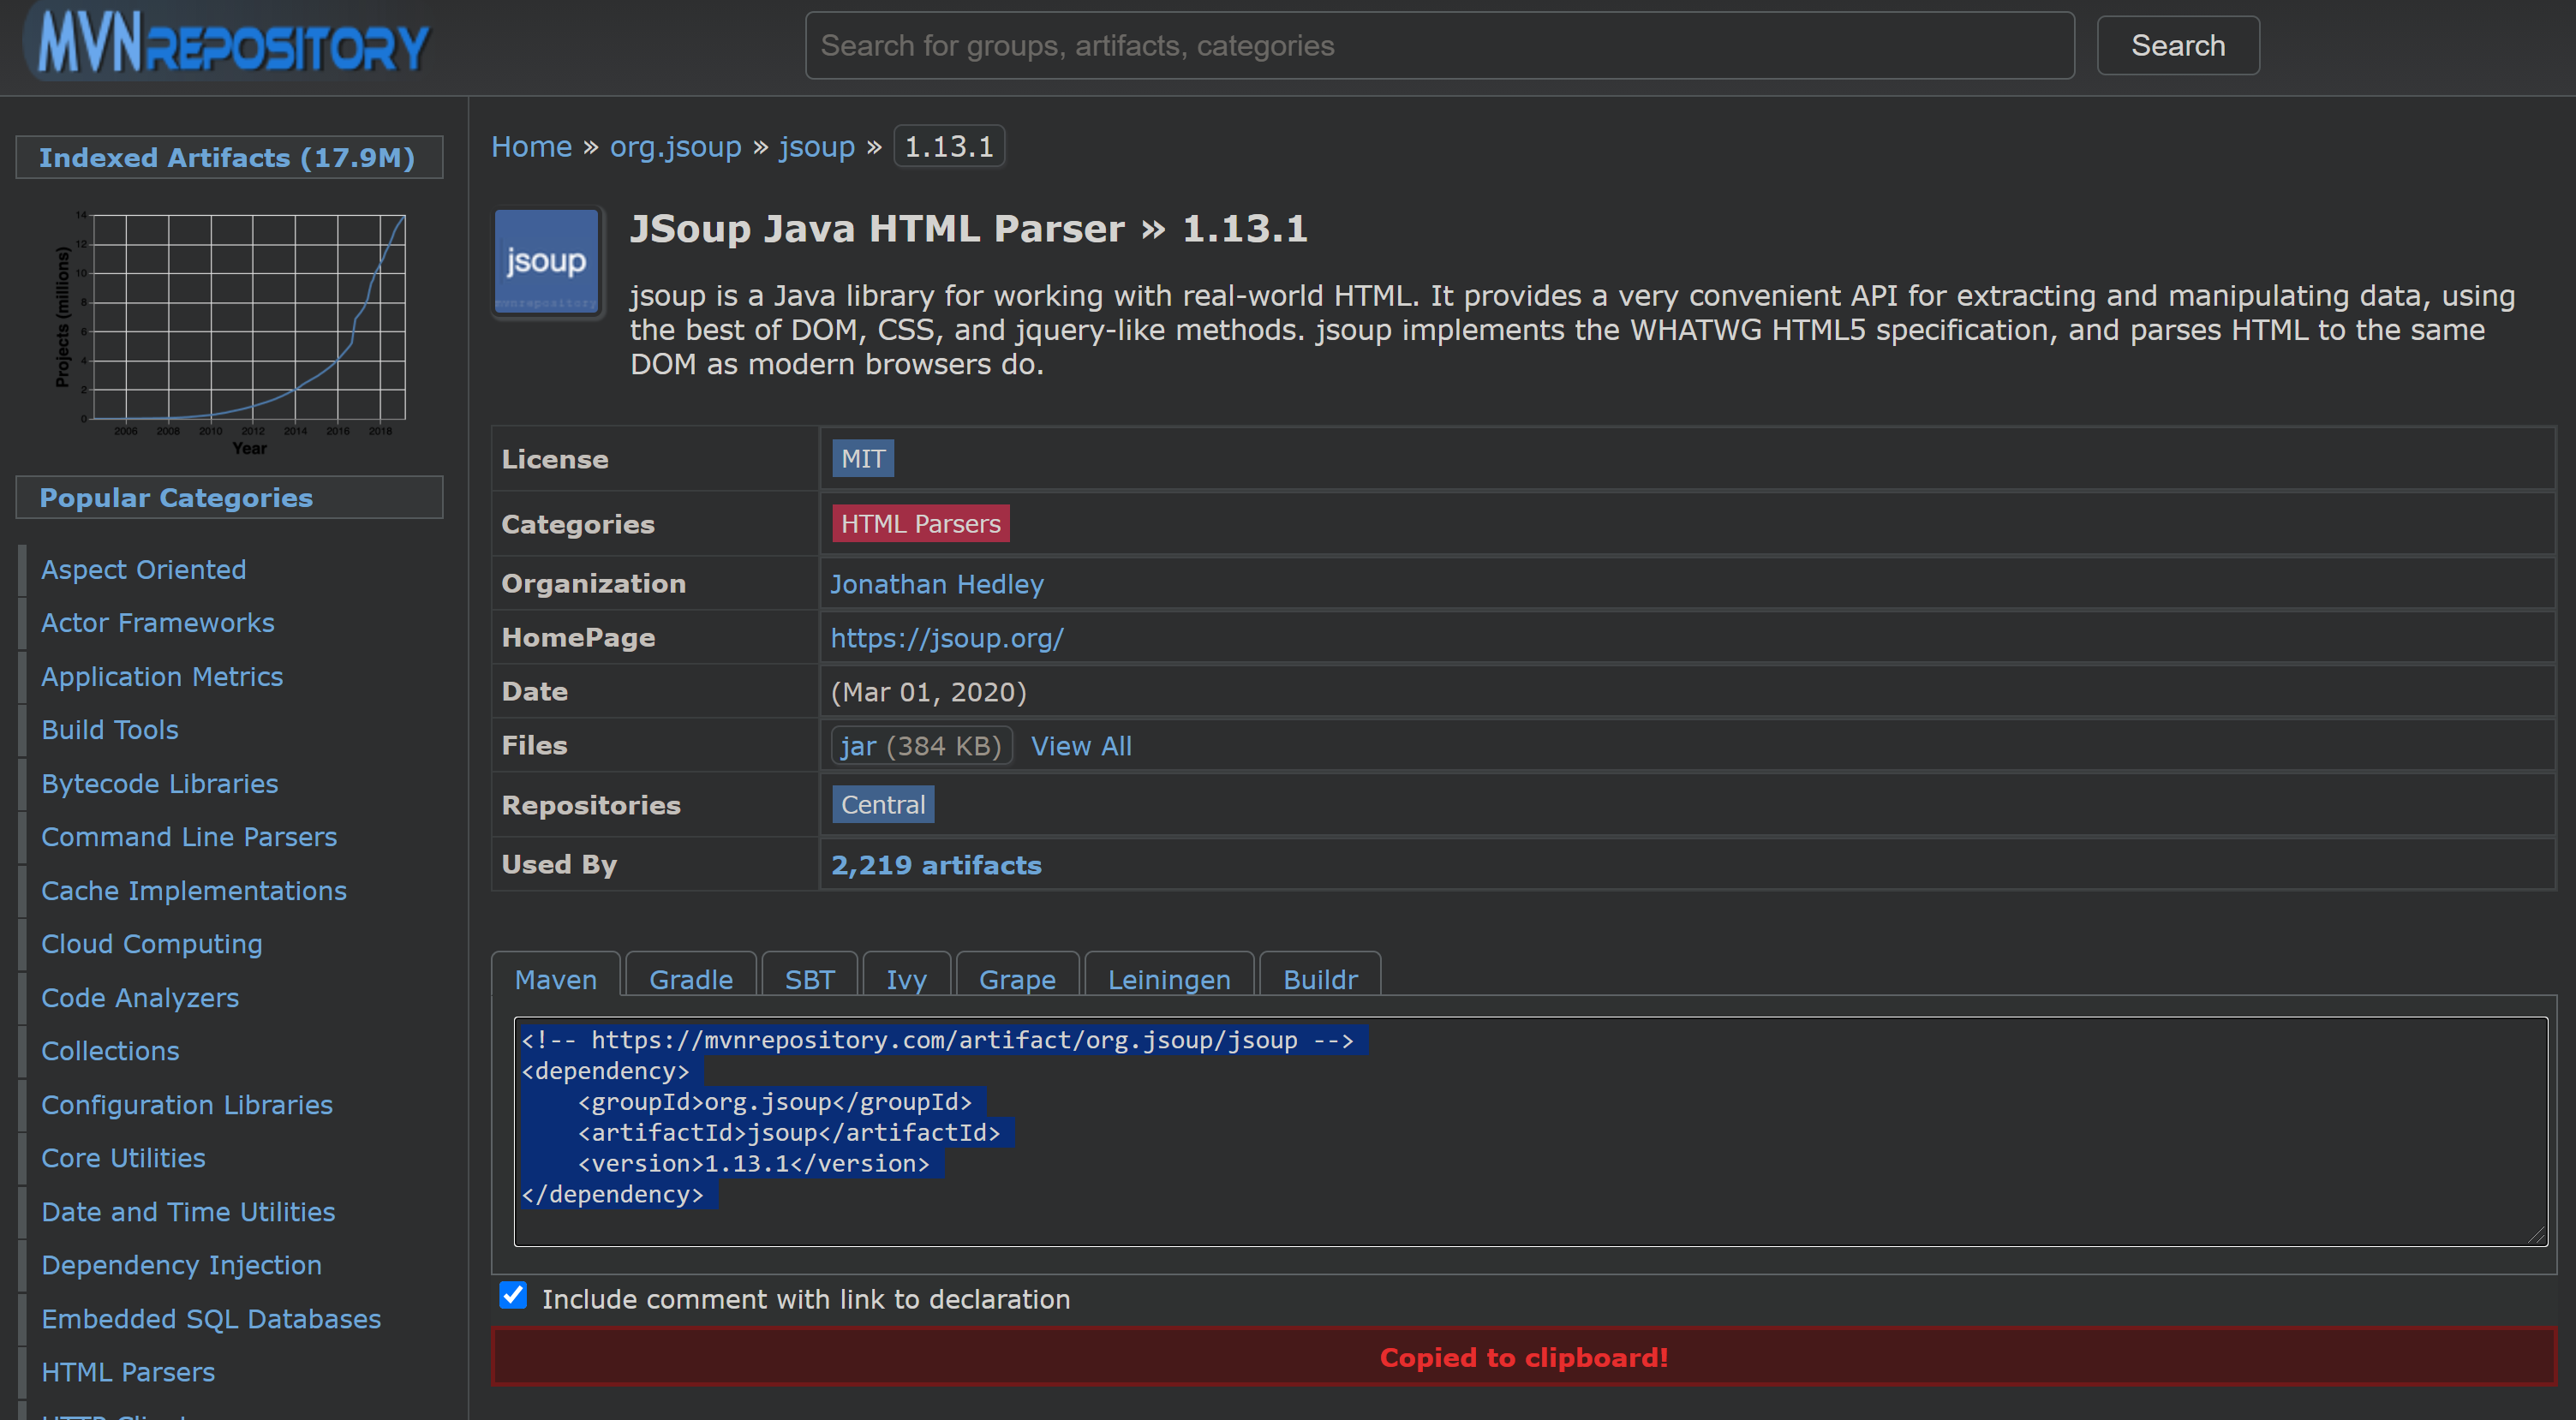Open Jonathan Hedley organization link
This screenshot has height=1420, width=2576.
tap(936, 584)
